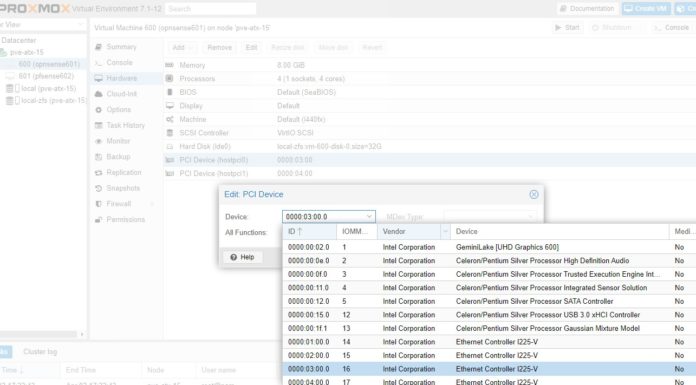This screenshot has width=696, height=385.
Task: Open the Monitor section
Action: click(x=118, y=141)
